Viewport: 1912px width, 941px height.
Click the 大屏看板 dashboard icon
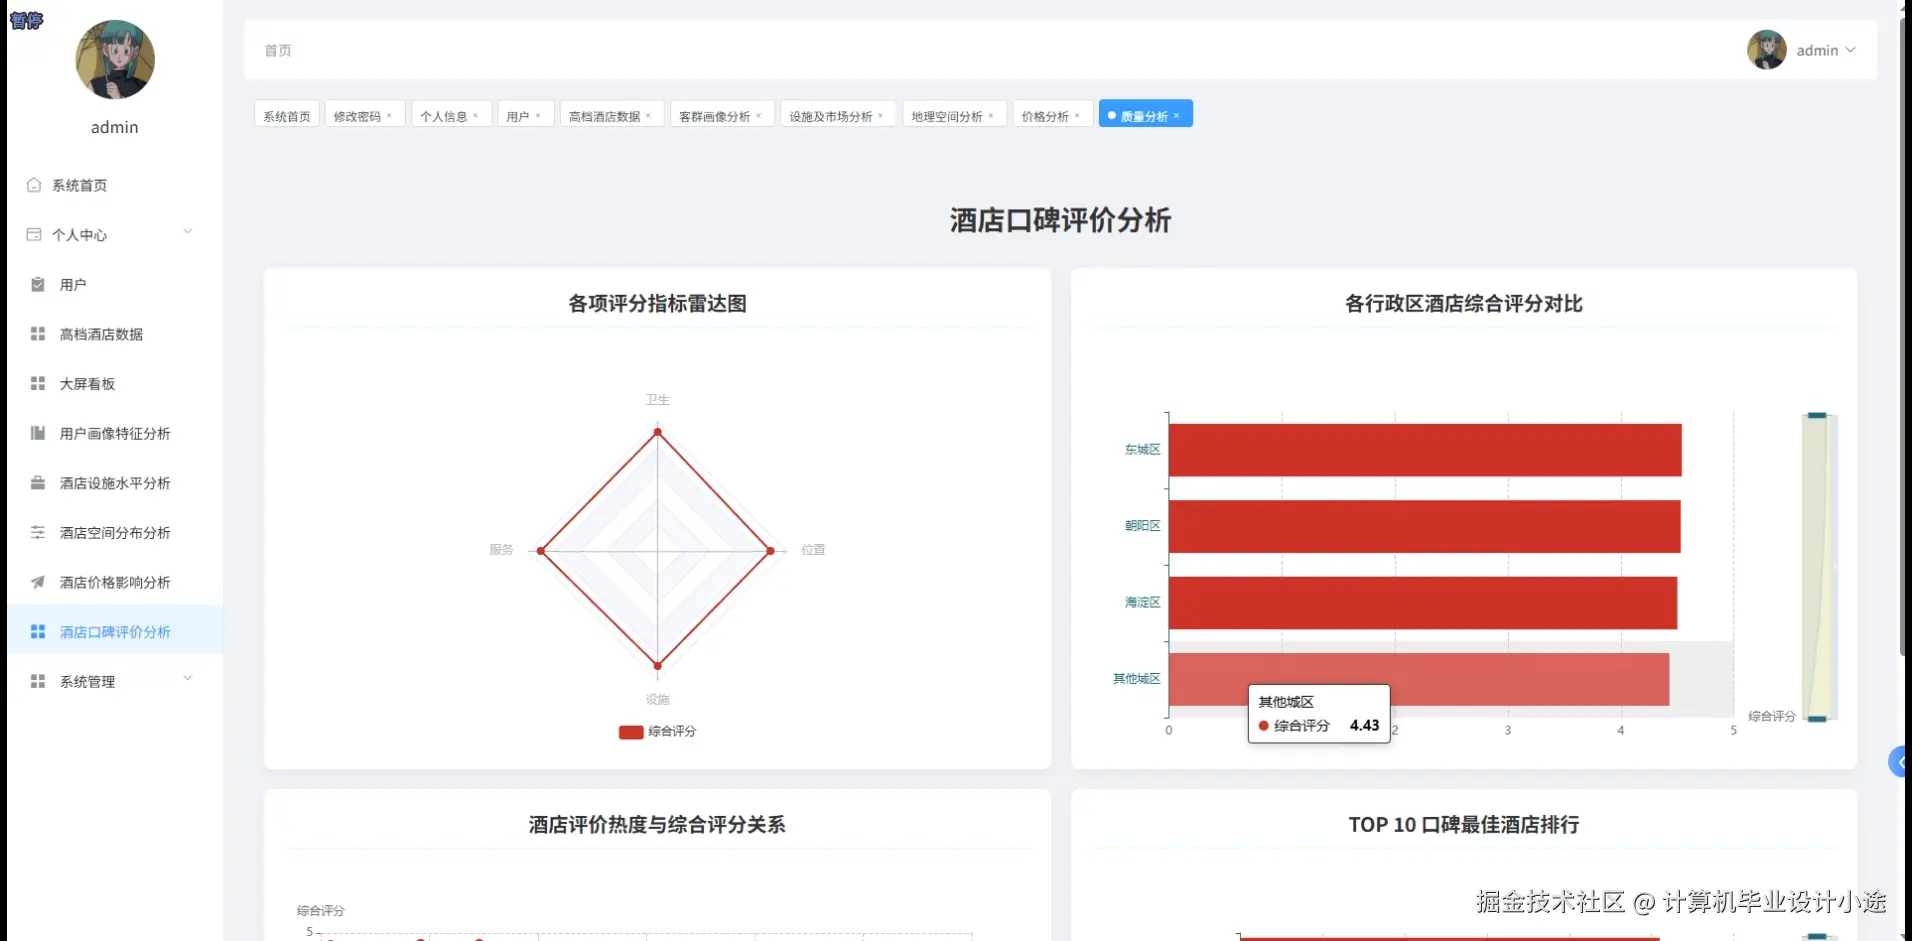[x=37, y=383]
